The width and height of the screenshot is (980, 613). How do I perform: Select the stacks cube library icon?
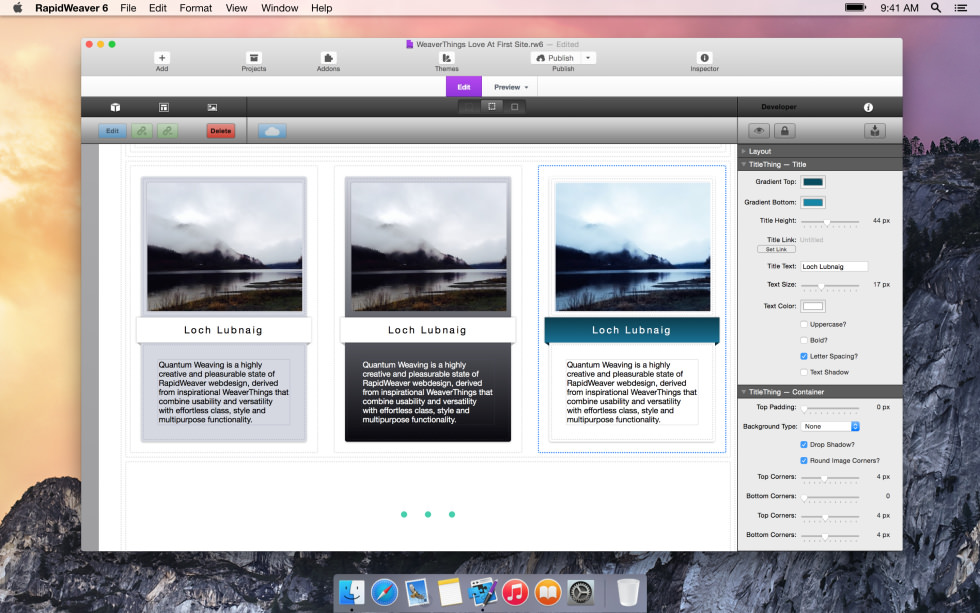(x=115, y=107)
